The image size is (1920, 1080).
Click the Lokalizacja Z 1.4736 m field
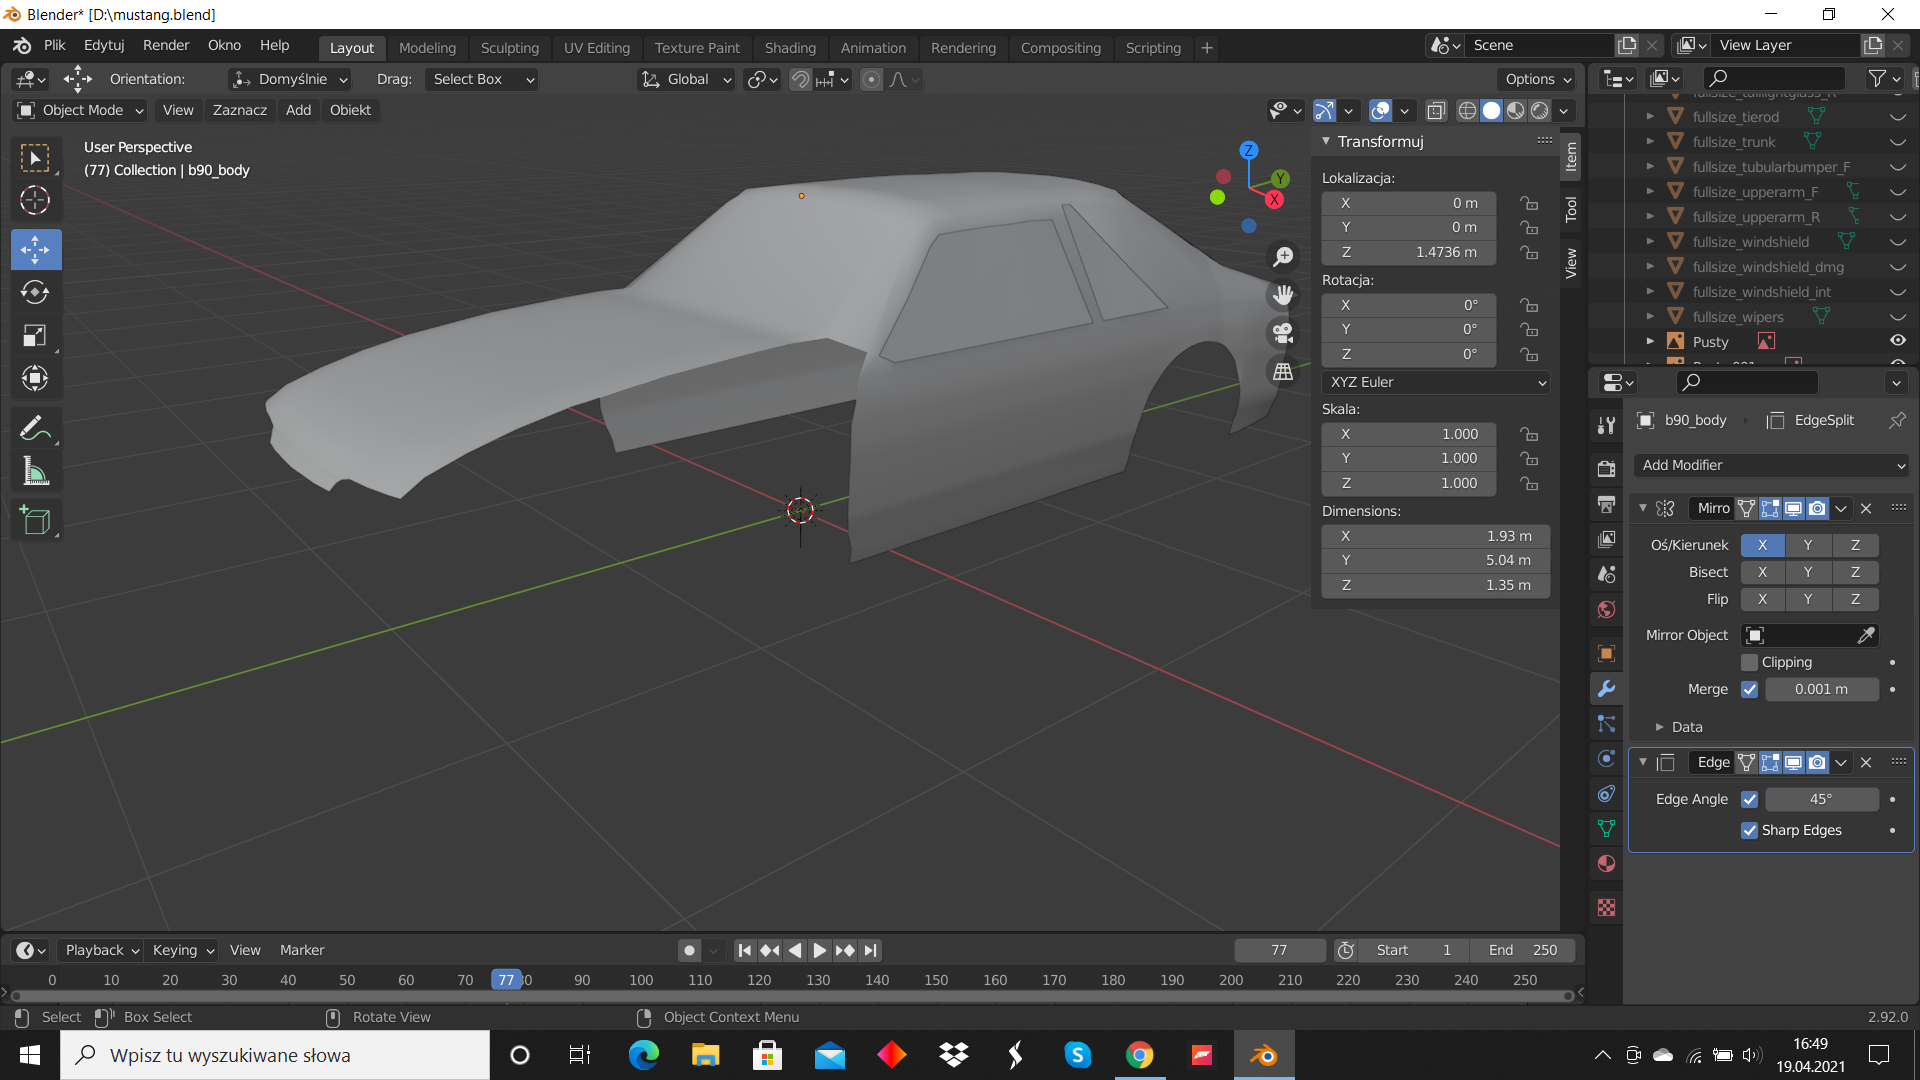coord(1408,252)
